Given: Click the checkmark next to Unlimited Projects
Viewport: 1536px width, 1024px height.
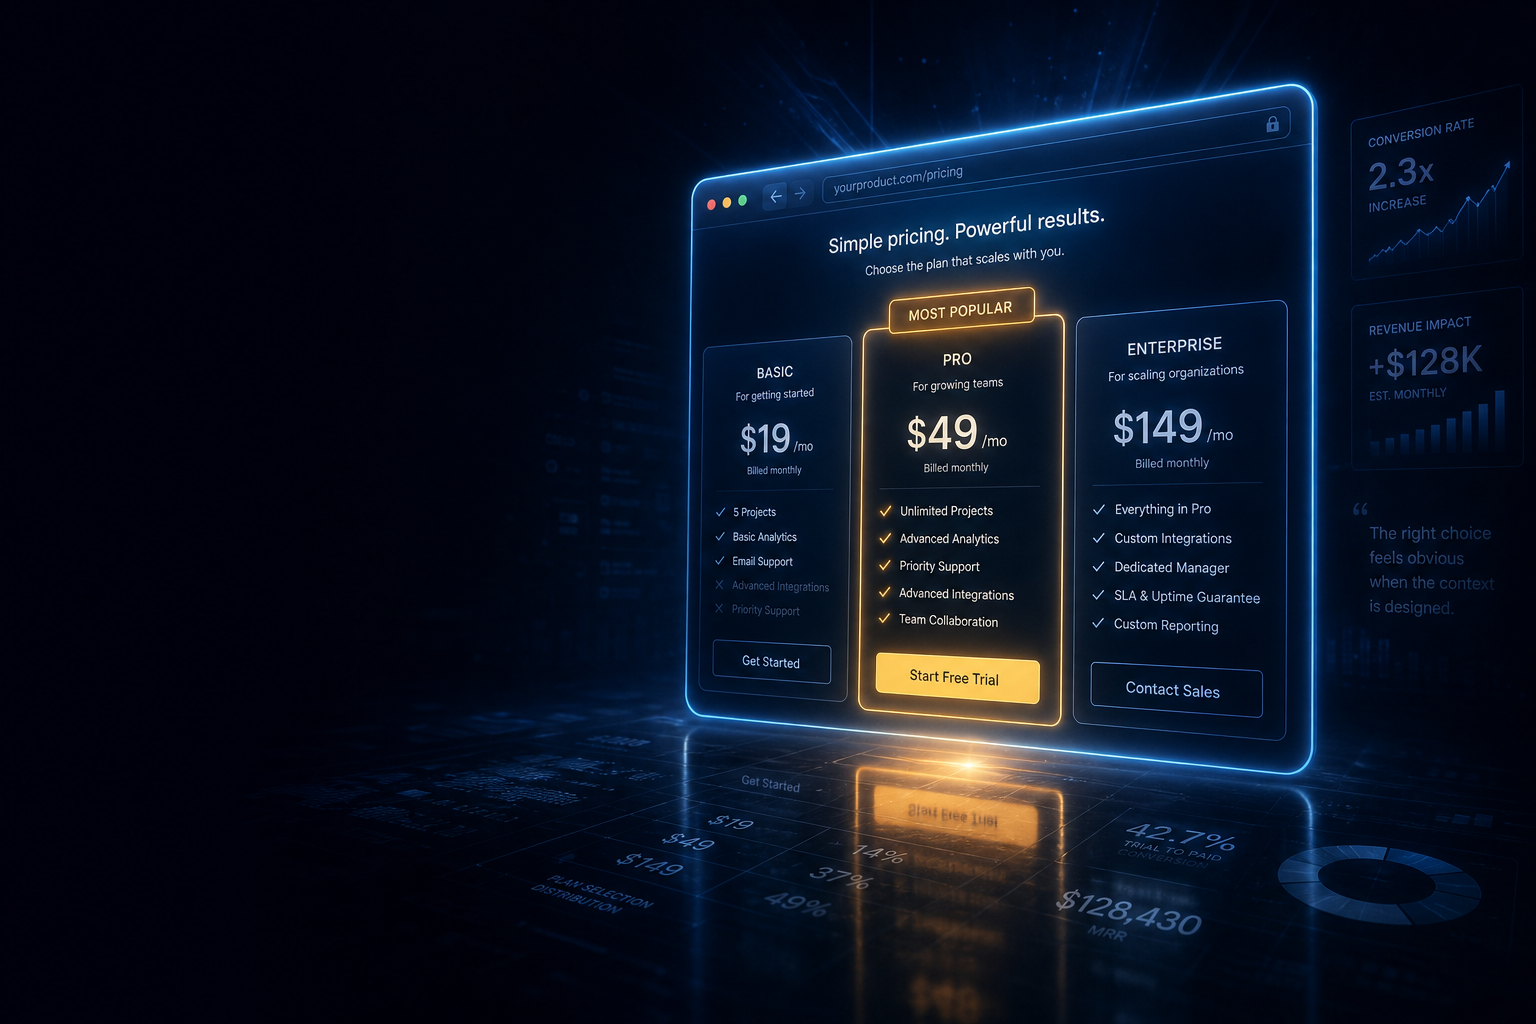Looking at the screenshot, I should coord(885,510).
